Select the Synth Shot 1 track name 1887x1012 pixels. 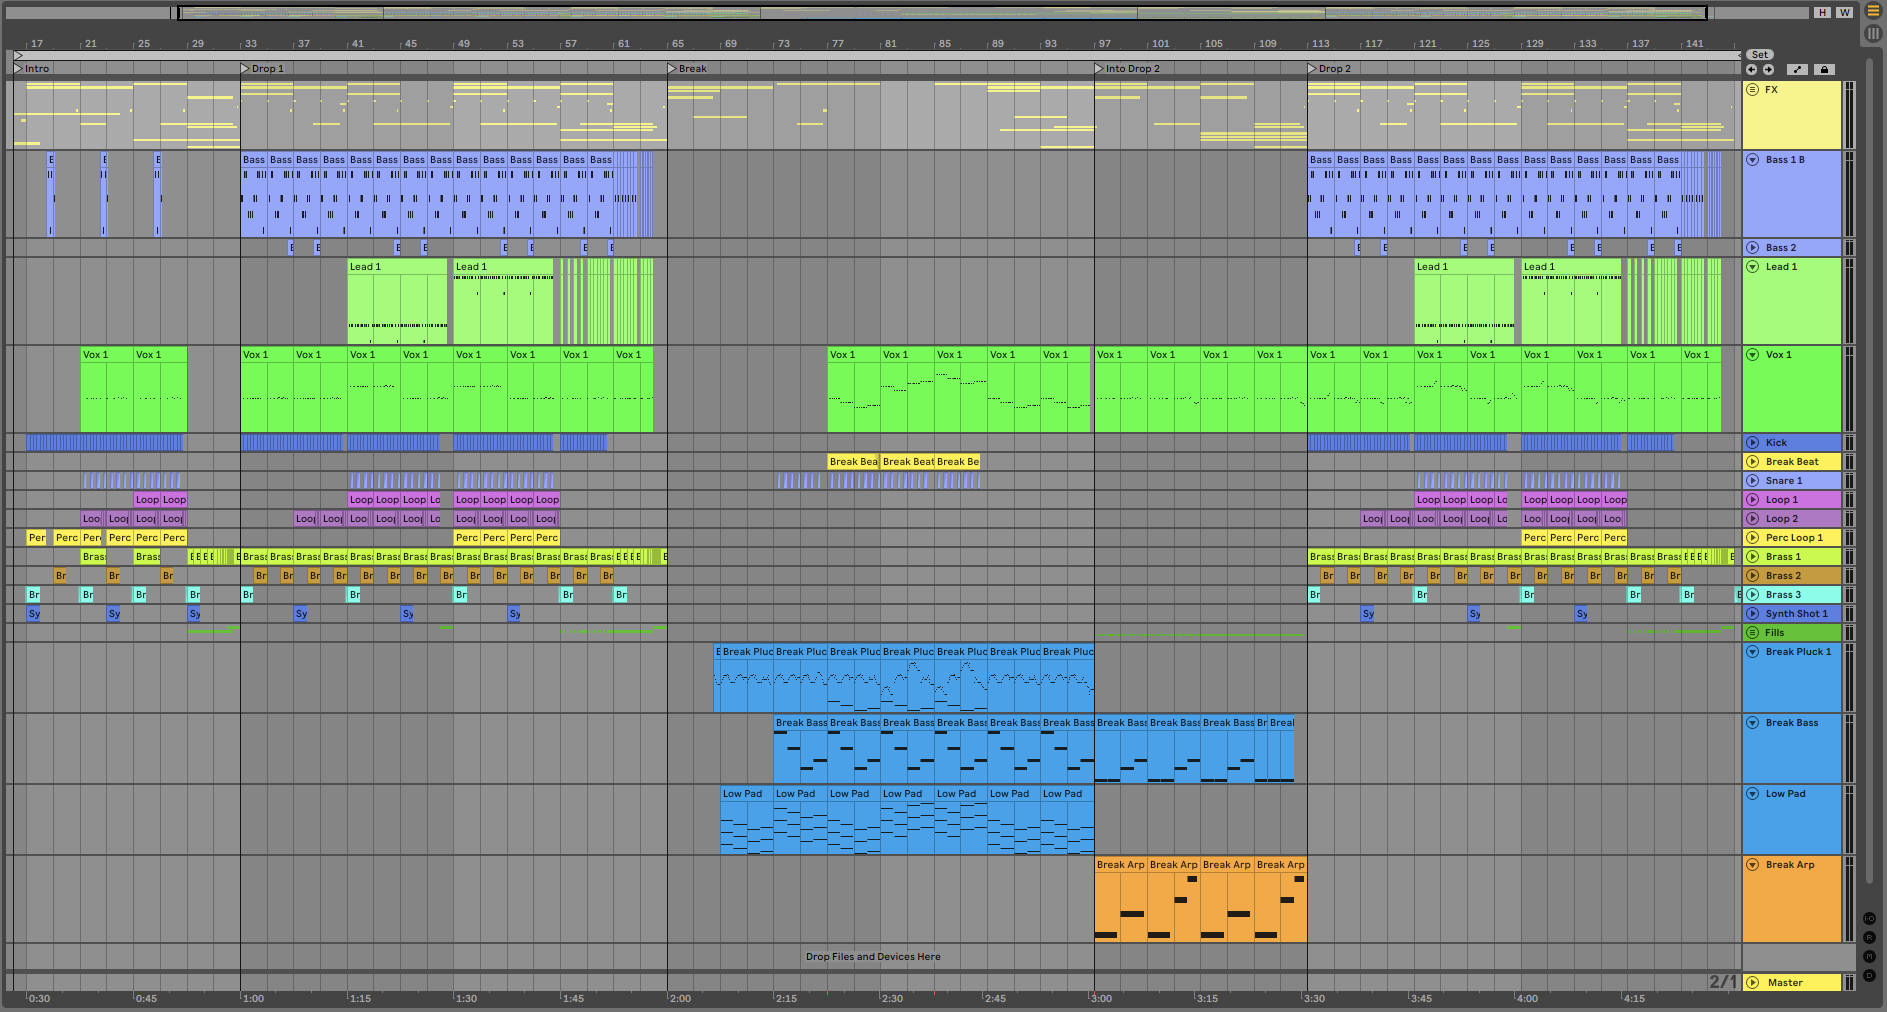pos(1796,614)
